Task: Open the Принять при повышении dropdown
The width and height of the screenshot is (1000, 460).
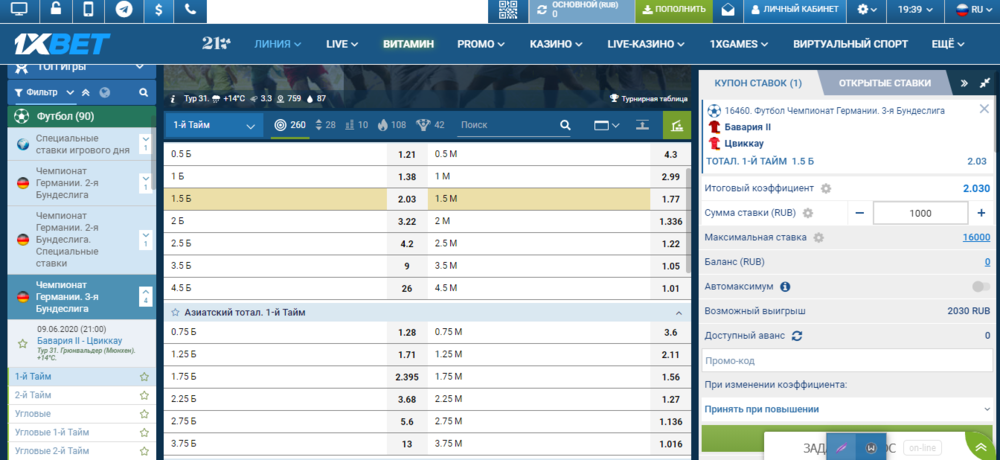Action: coord(846,409)
